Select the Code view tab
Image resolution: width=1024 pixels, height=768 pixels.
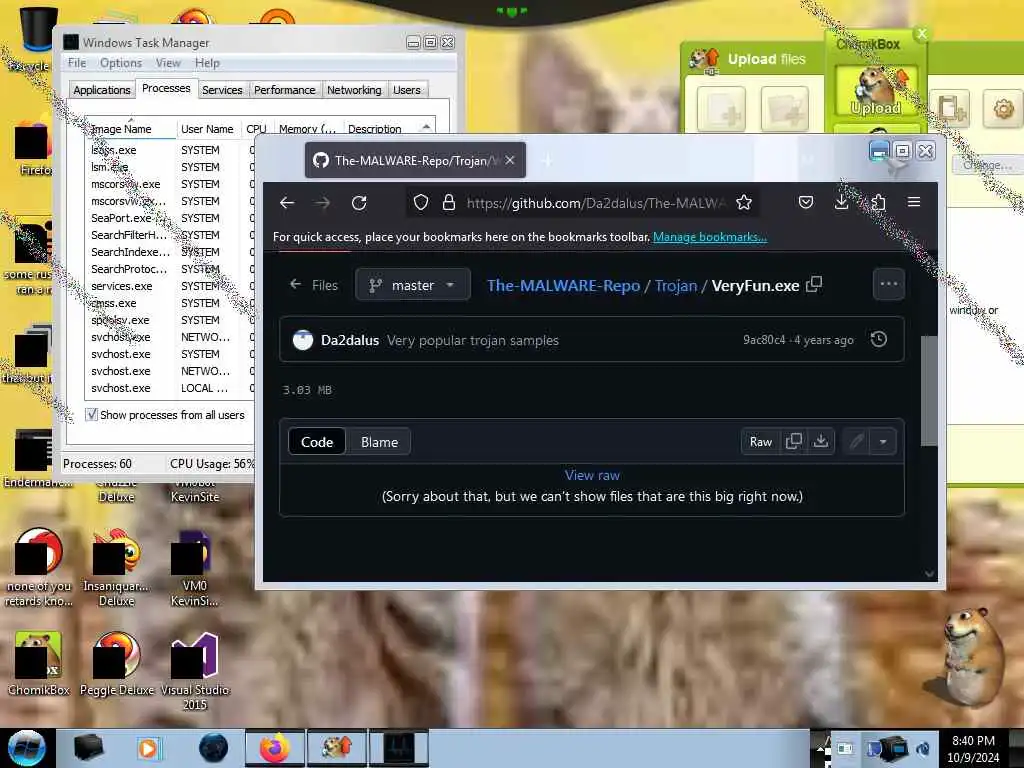point(317,442)
